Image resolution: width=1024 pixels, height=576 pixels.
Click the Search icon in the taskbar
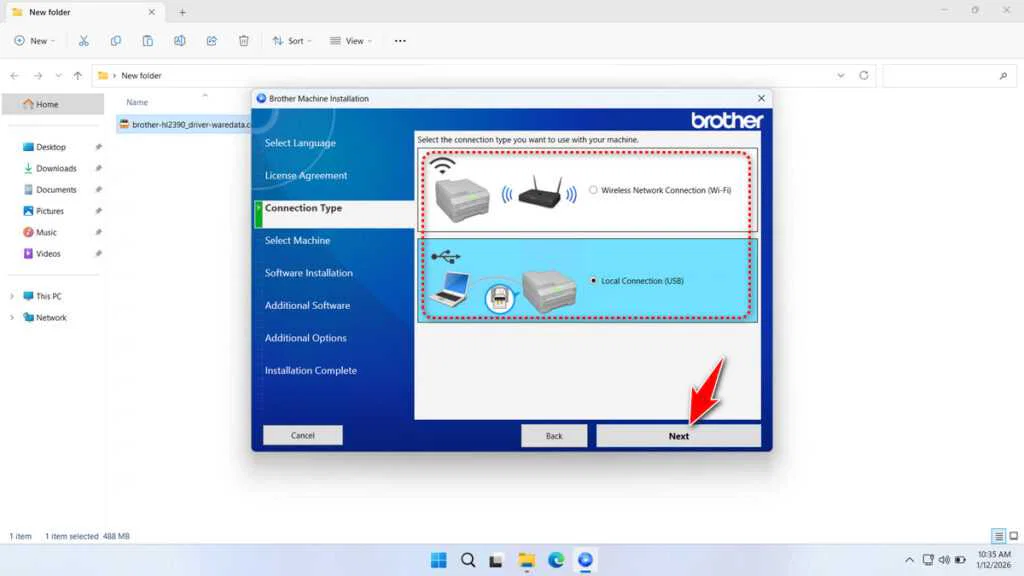coord(467,561)
